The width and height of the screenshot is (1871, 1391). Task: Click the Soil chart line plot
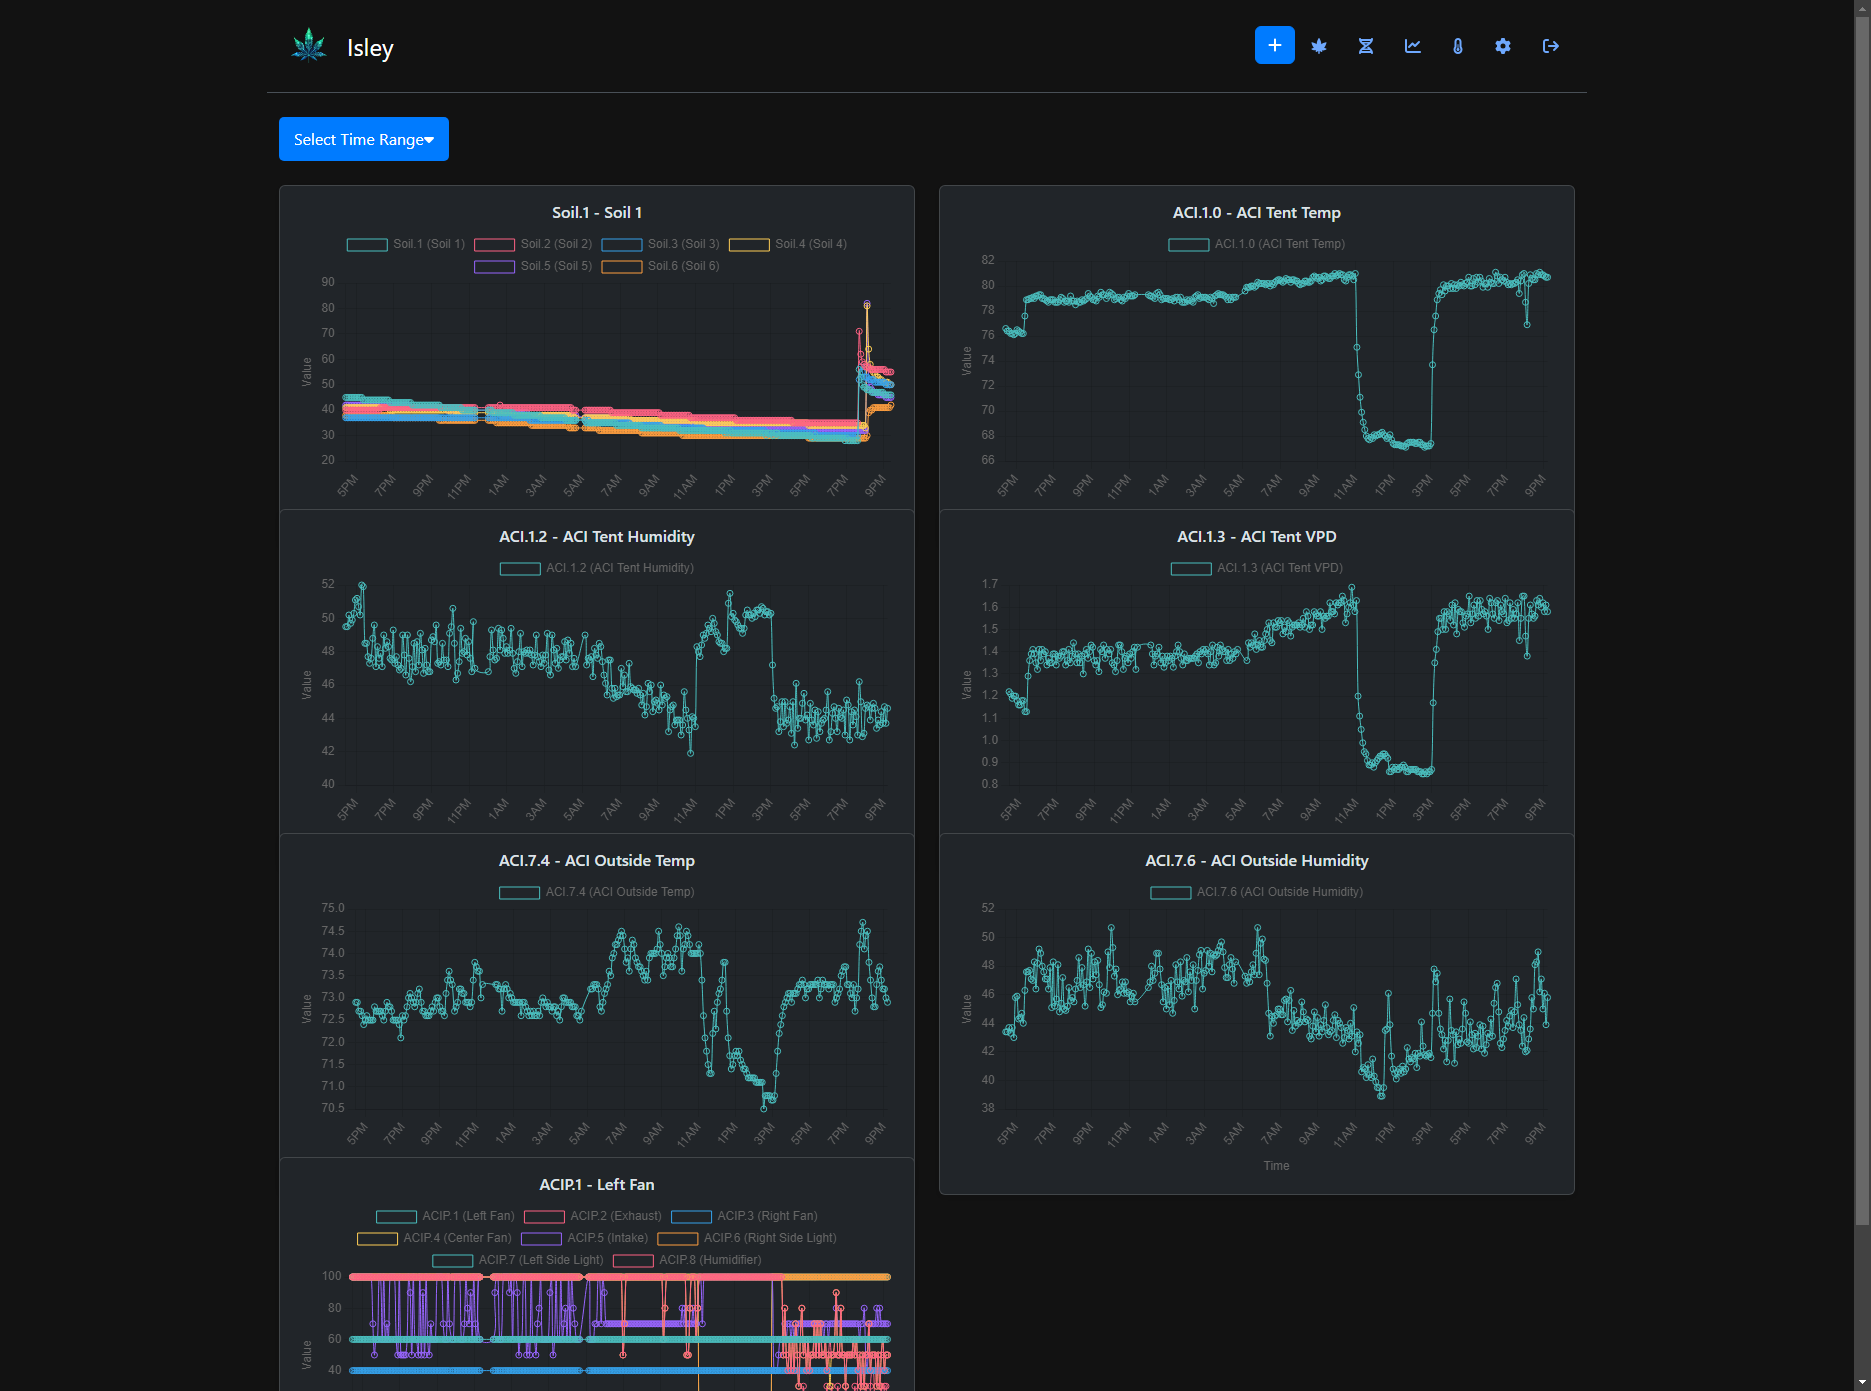617,372
